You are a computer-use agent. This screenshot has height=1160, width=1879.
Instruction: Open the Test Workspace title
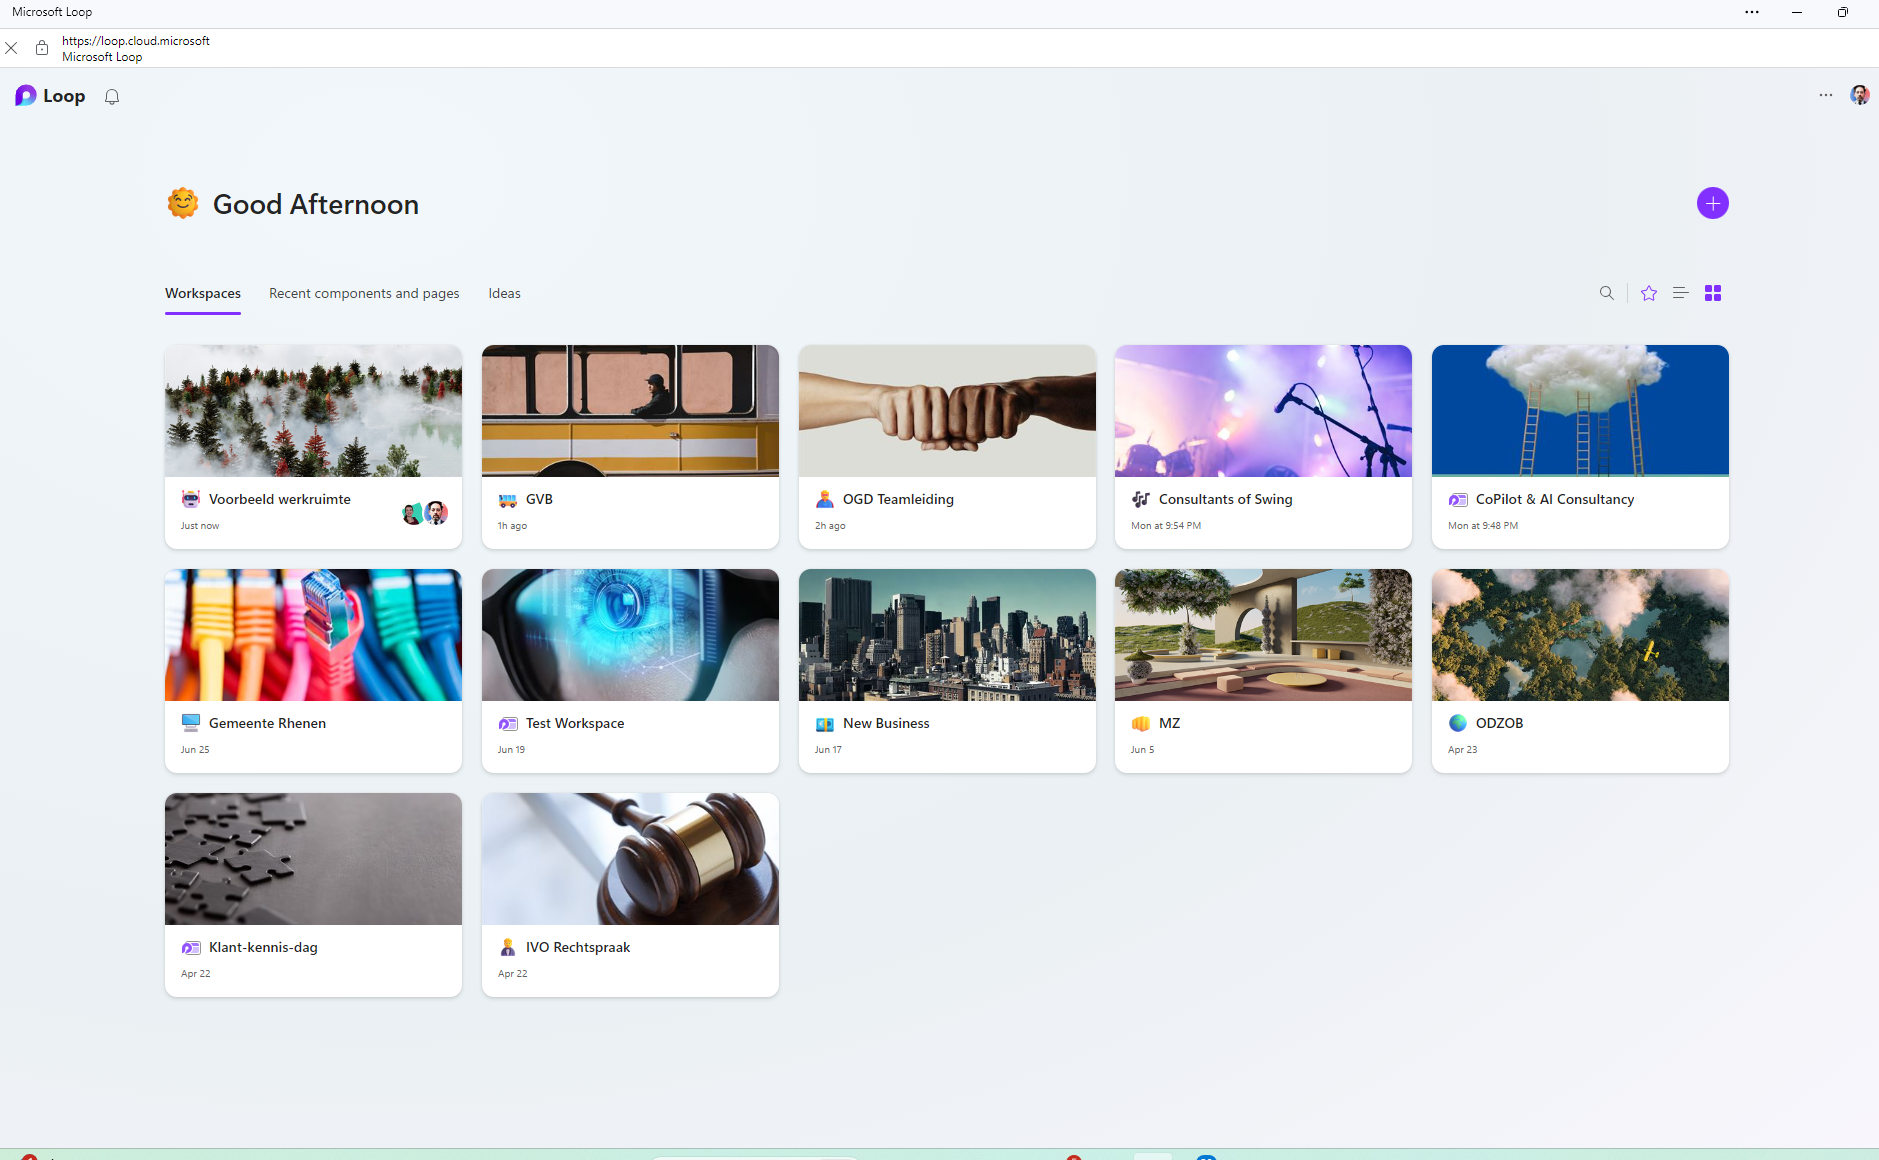tap(575, 723)
